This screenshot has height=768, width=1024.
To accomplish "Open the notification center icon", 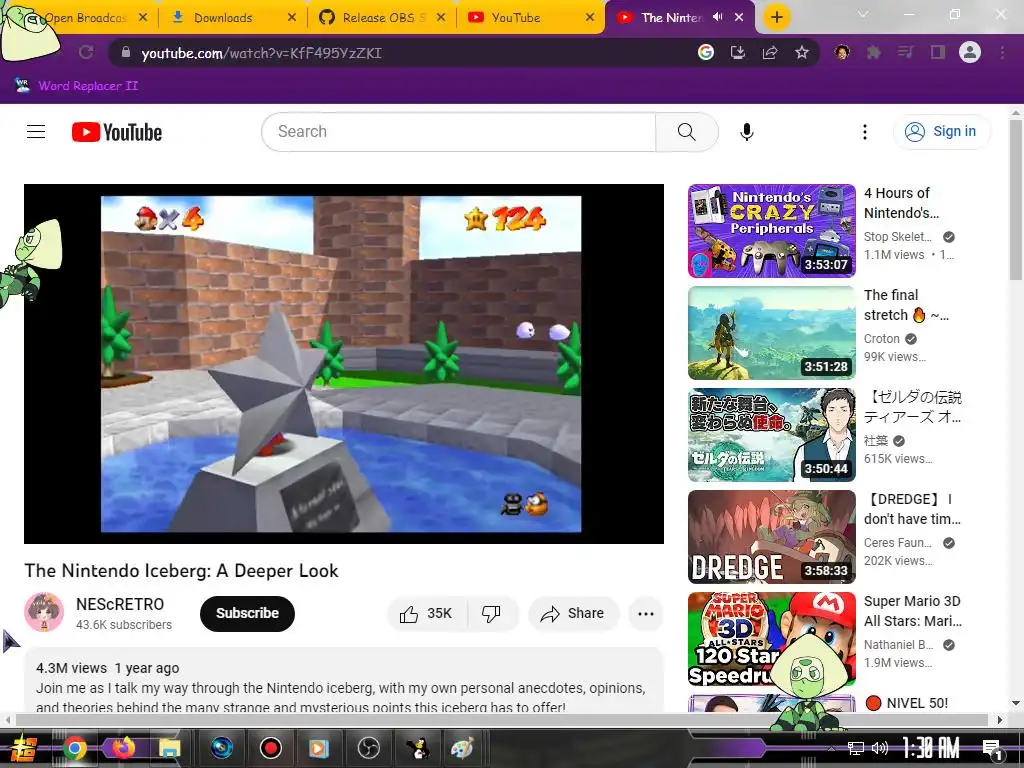I will coord(992,748).
